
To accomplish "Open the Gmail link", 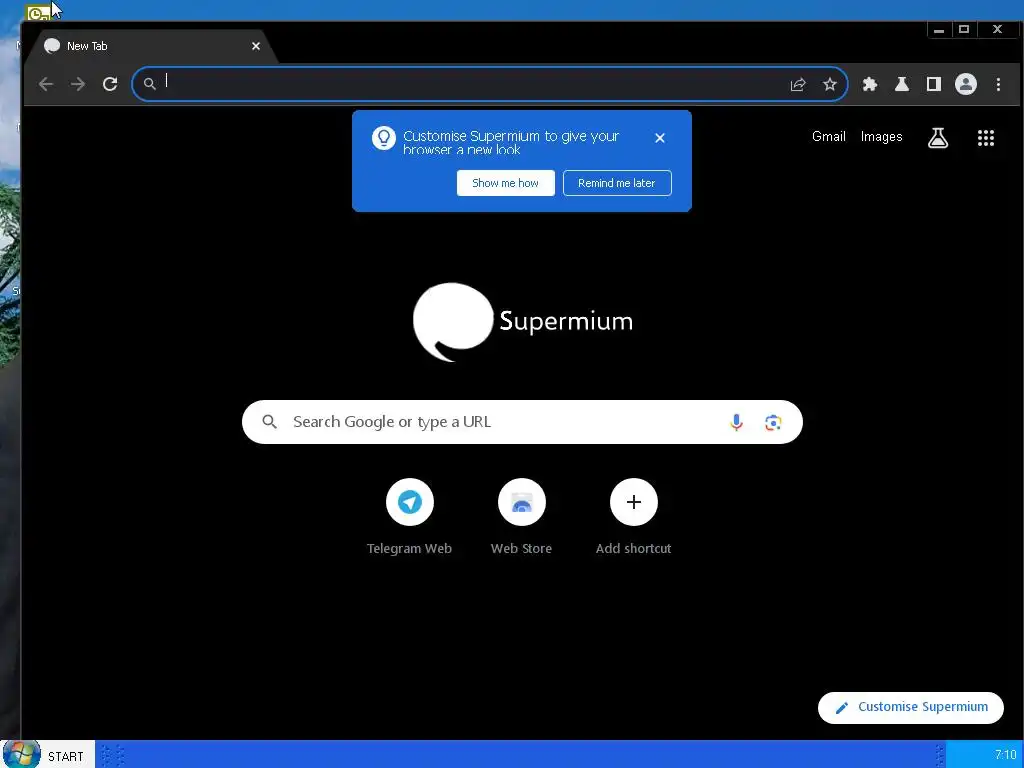I will [x=829, y=136].
